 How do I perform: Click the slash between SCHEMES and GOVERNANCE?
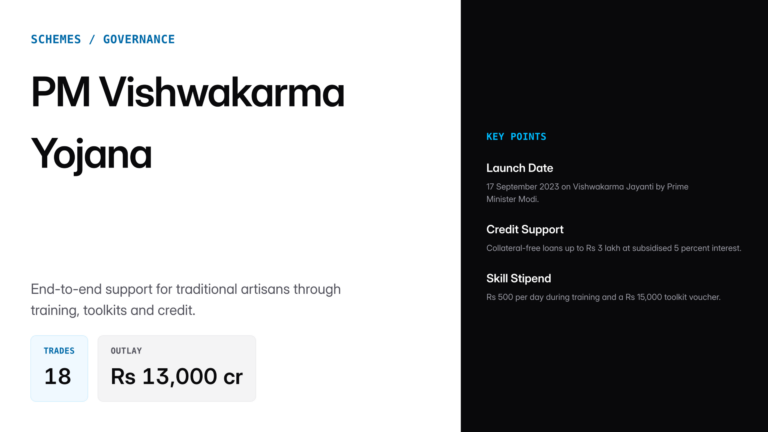[x=92, y=40]
